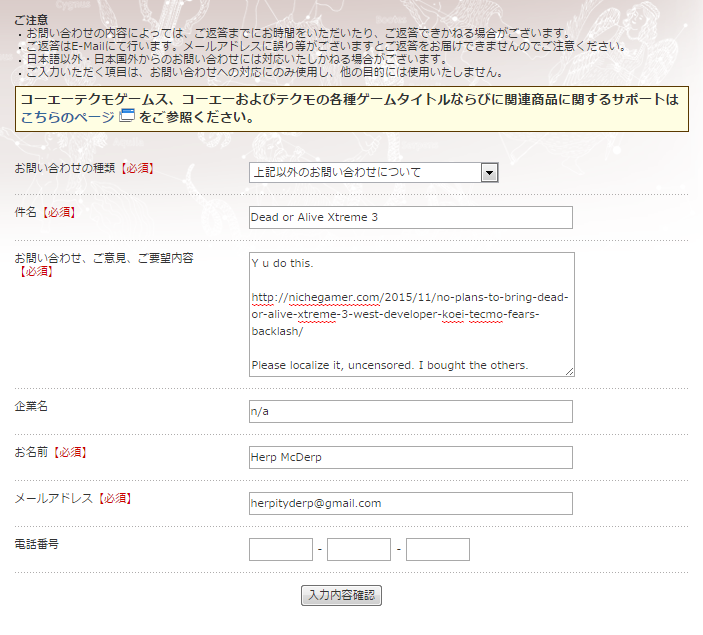Viewport: 703px width, 635px height.
Task: Click the ご注意 heading text
Action: click(31, 20)
